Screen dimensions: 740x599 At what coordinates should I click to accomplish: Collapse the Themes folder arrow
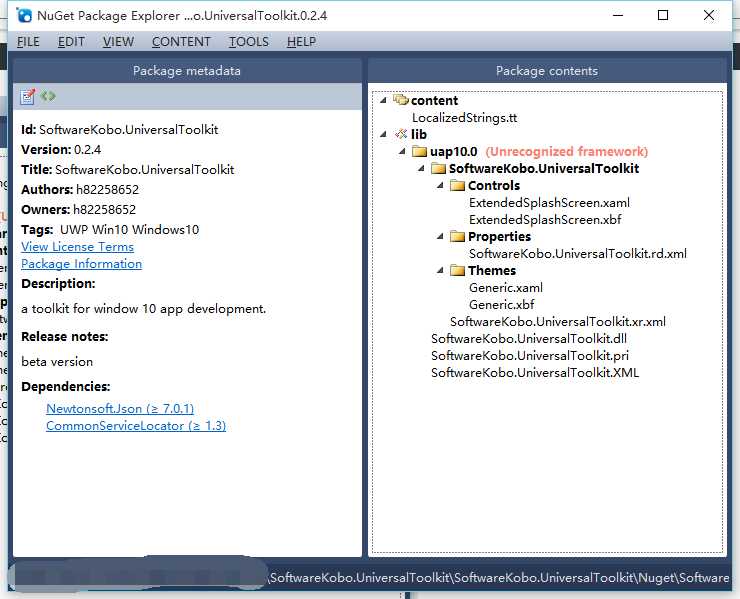tap(440, 270)
